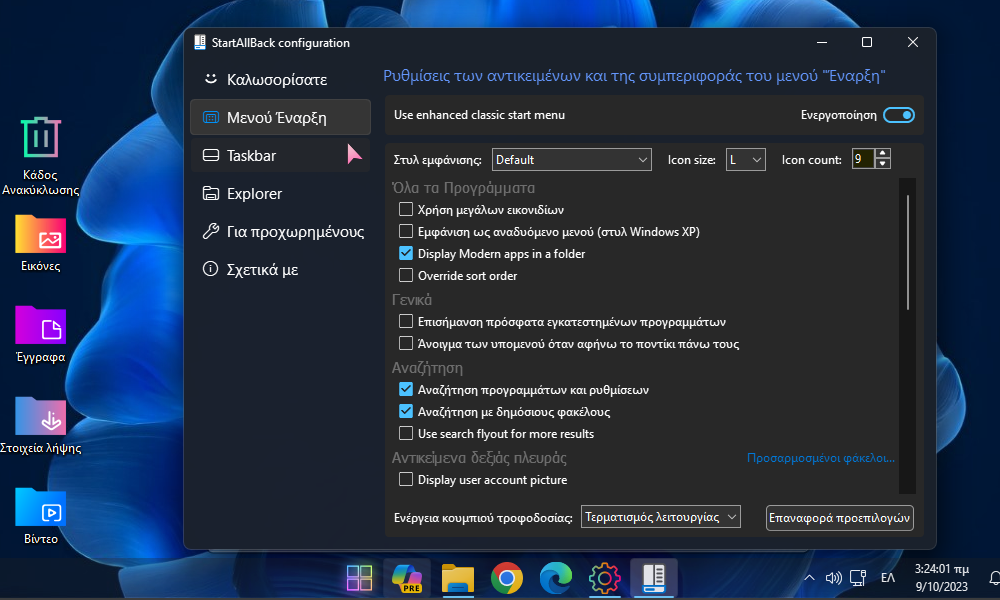
Task: Click the folder icon beside Explorer
Action: pos(210,193)
